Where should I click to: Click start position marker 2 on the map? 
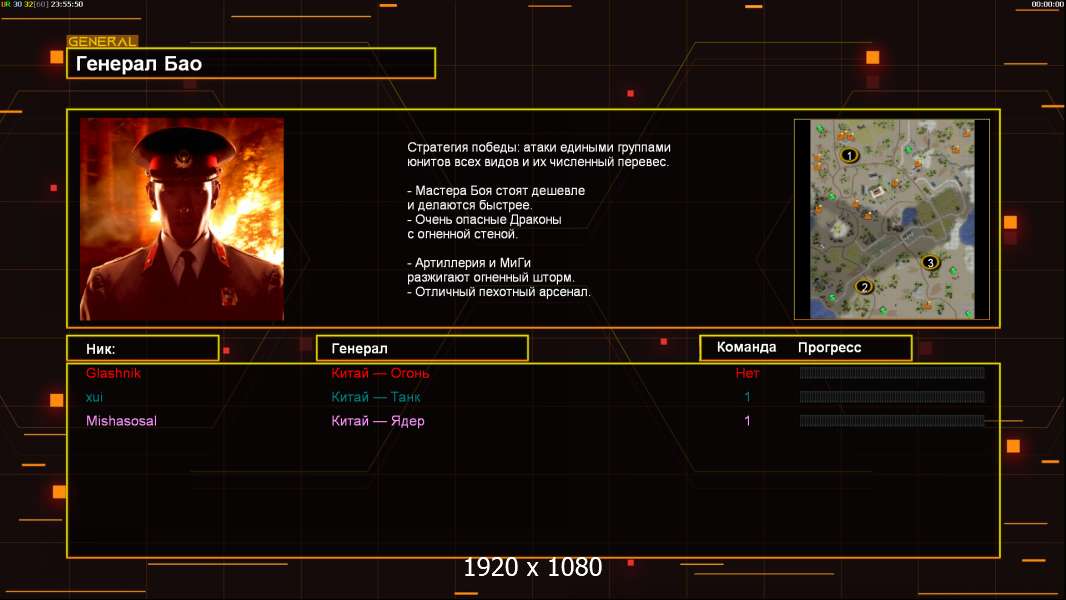pos(864,287)
